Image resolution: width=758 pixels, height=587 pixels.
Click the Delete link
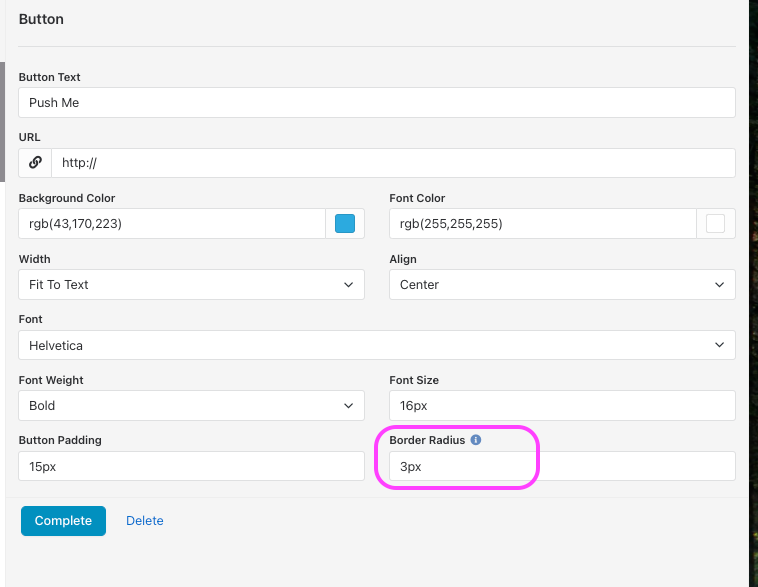tap(145, 521)
